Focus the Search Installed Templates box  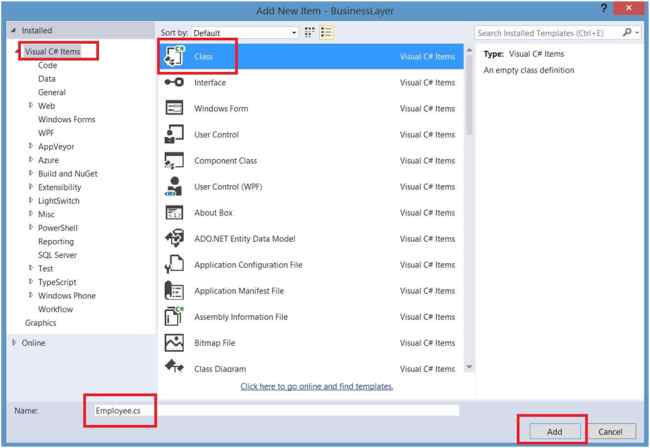pos(548,33)
